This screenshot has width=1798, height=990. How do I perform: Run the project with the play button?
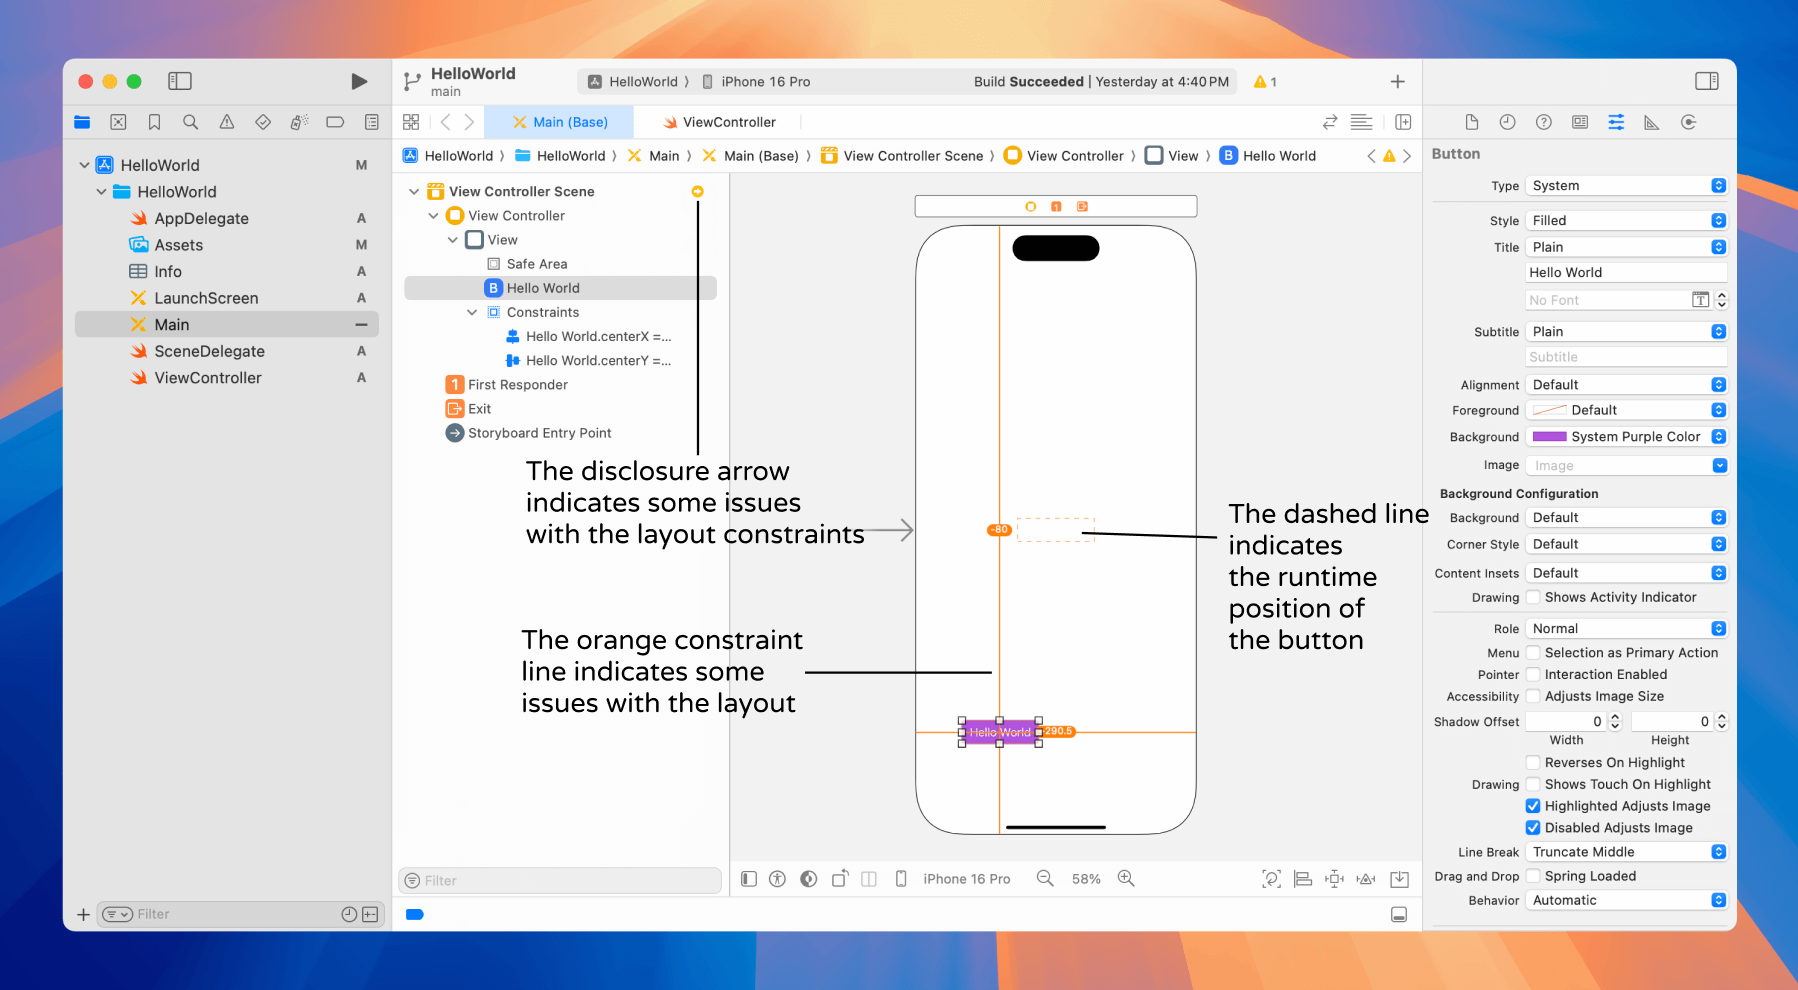[x=359, y=81]
